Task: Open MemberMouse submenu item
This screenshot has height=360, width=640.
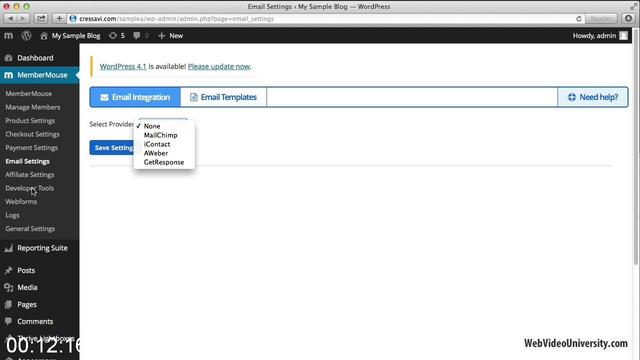Action: click(29, 93)
